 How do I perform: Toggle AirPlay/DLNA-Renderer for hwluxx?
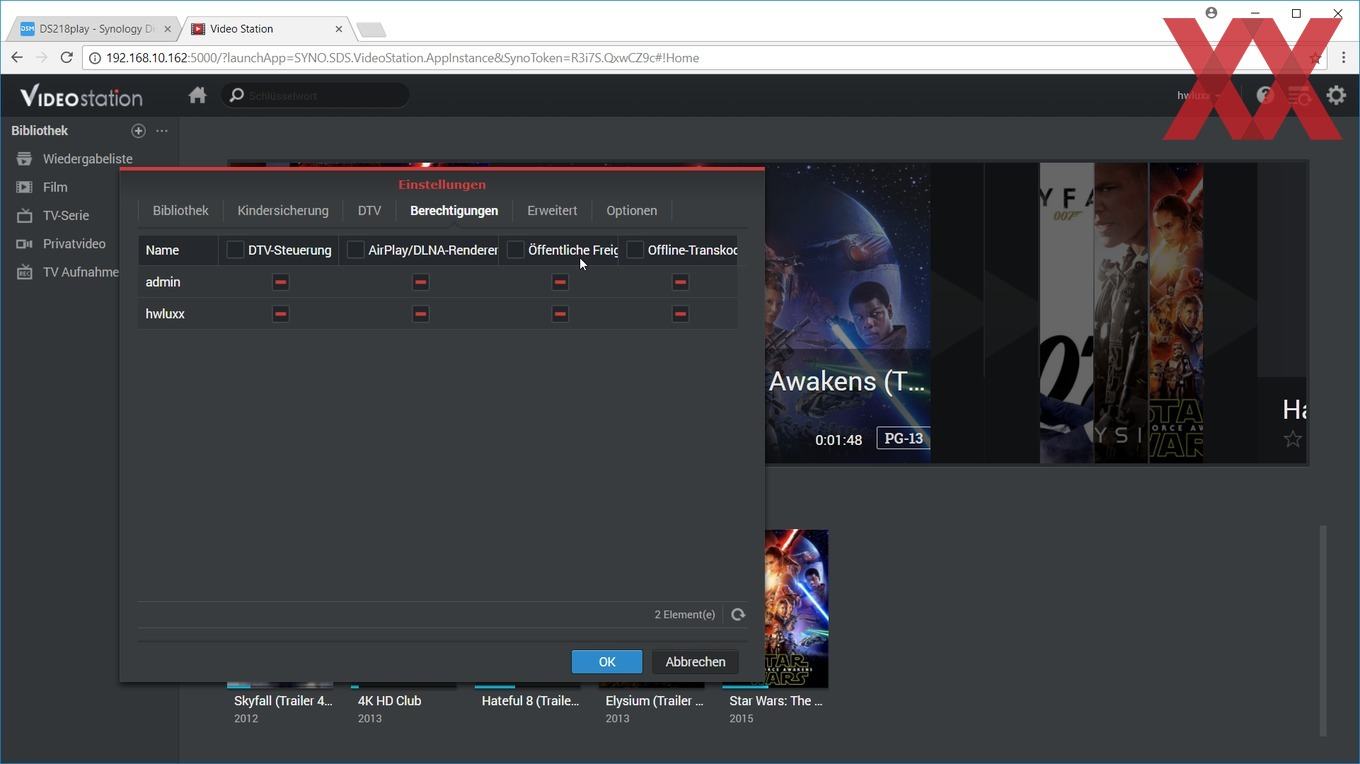coord(420,314)
